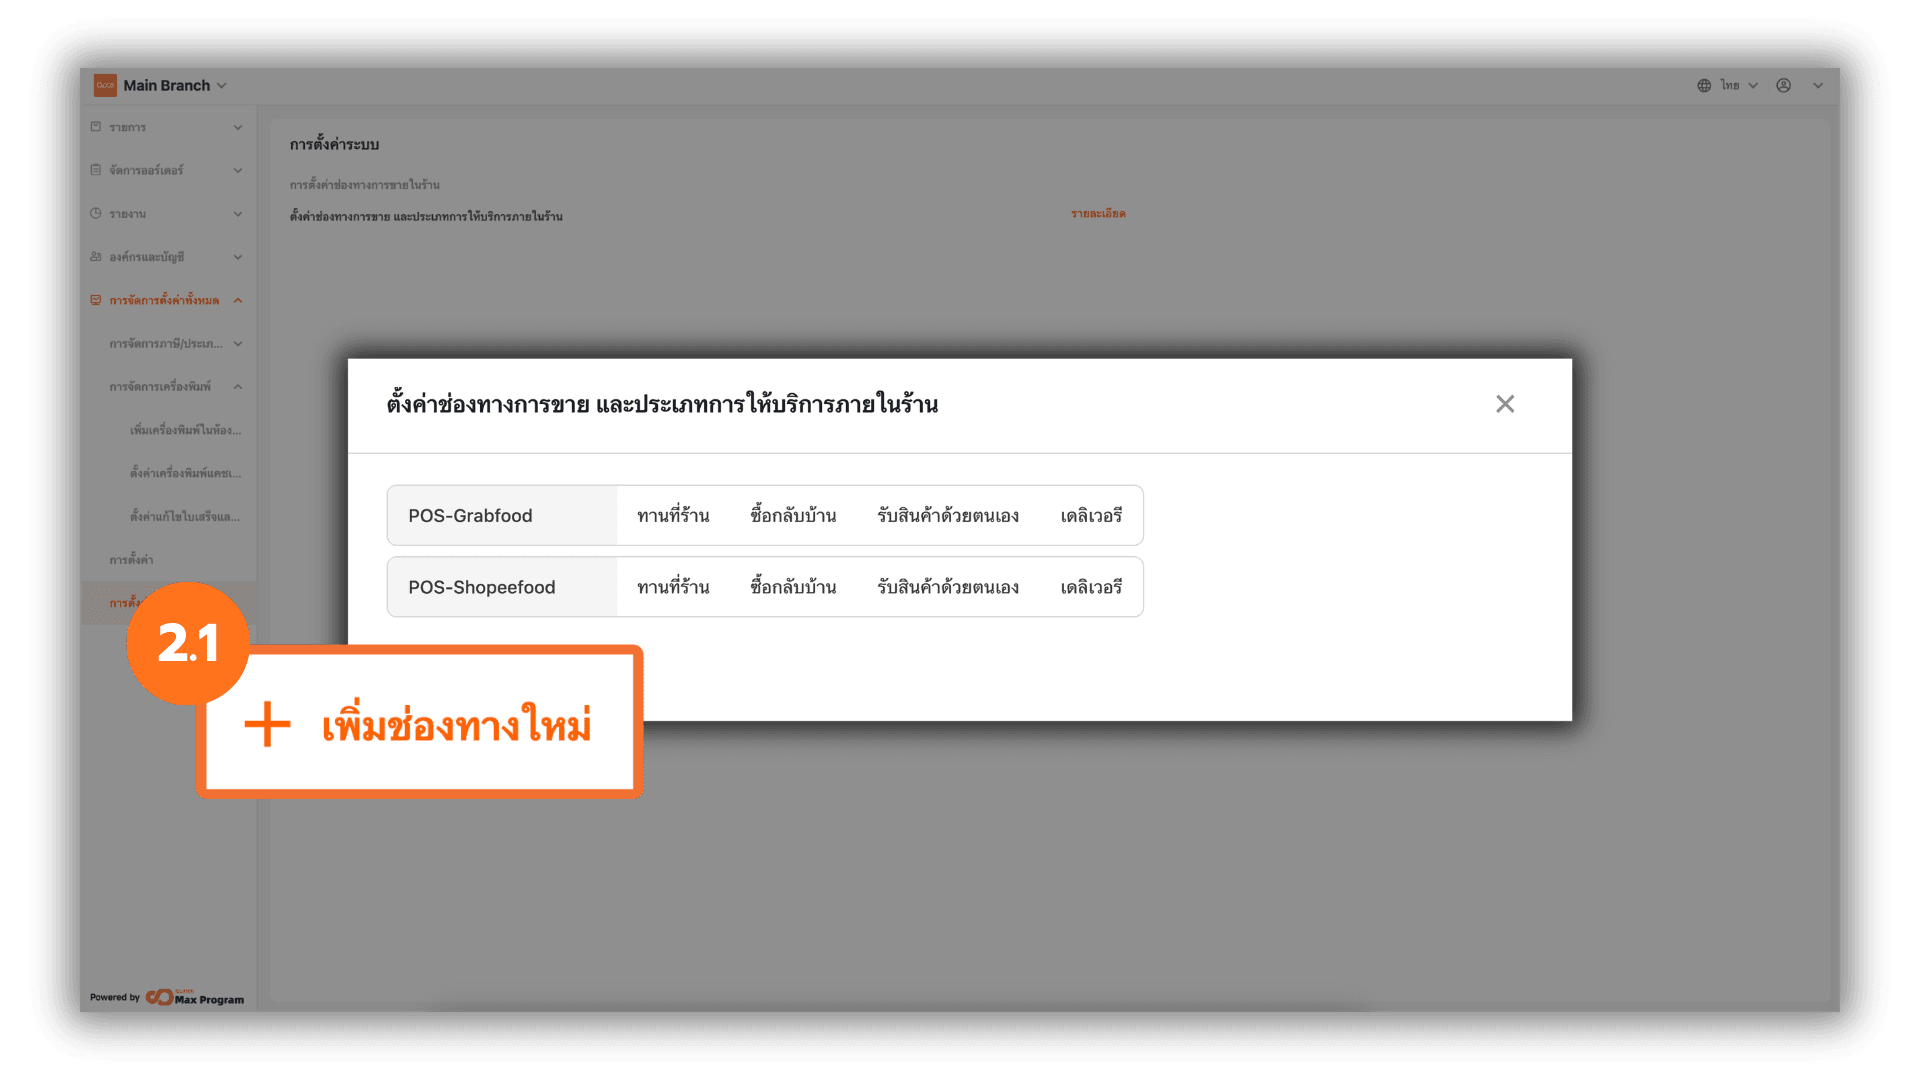Click the globe language icon
This screenshot has width=1920, height=1080.
(1704, 86)
